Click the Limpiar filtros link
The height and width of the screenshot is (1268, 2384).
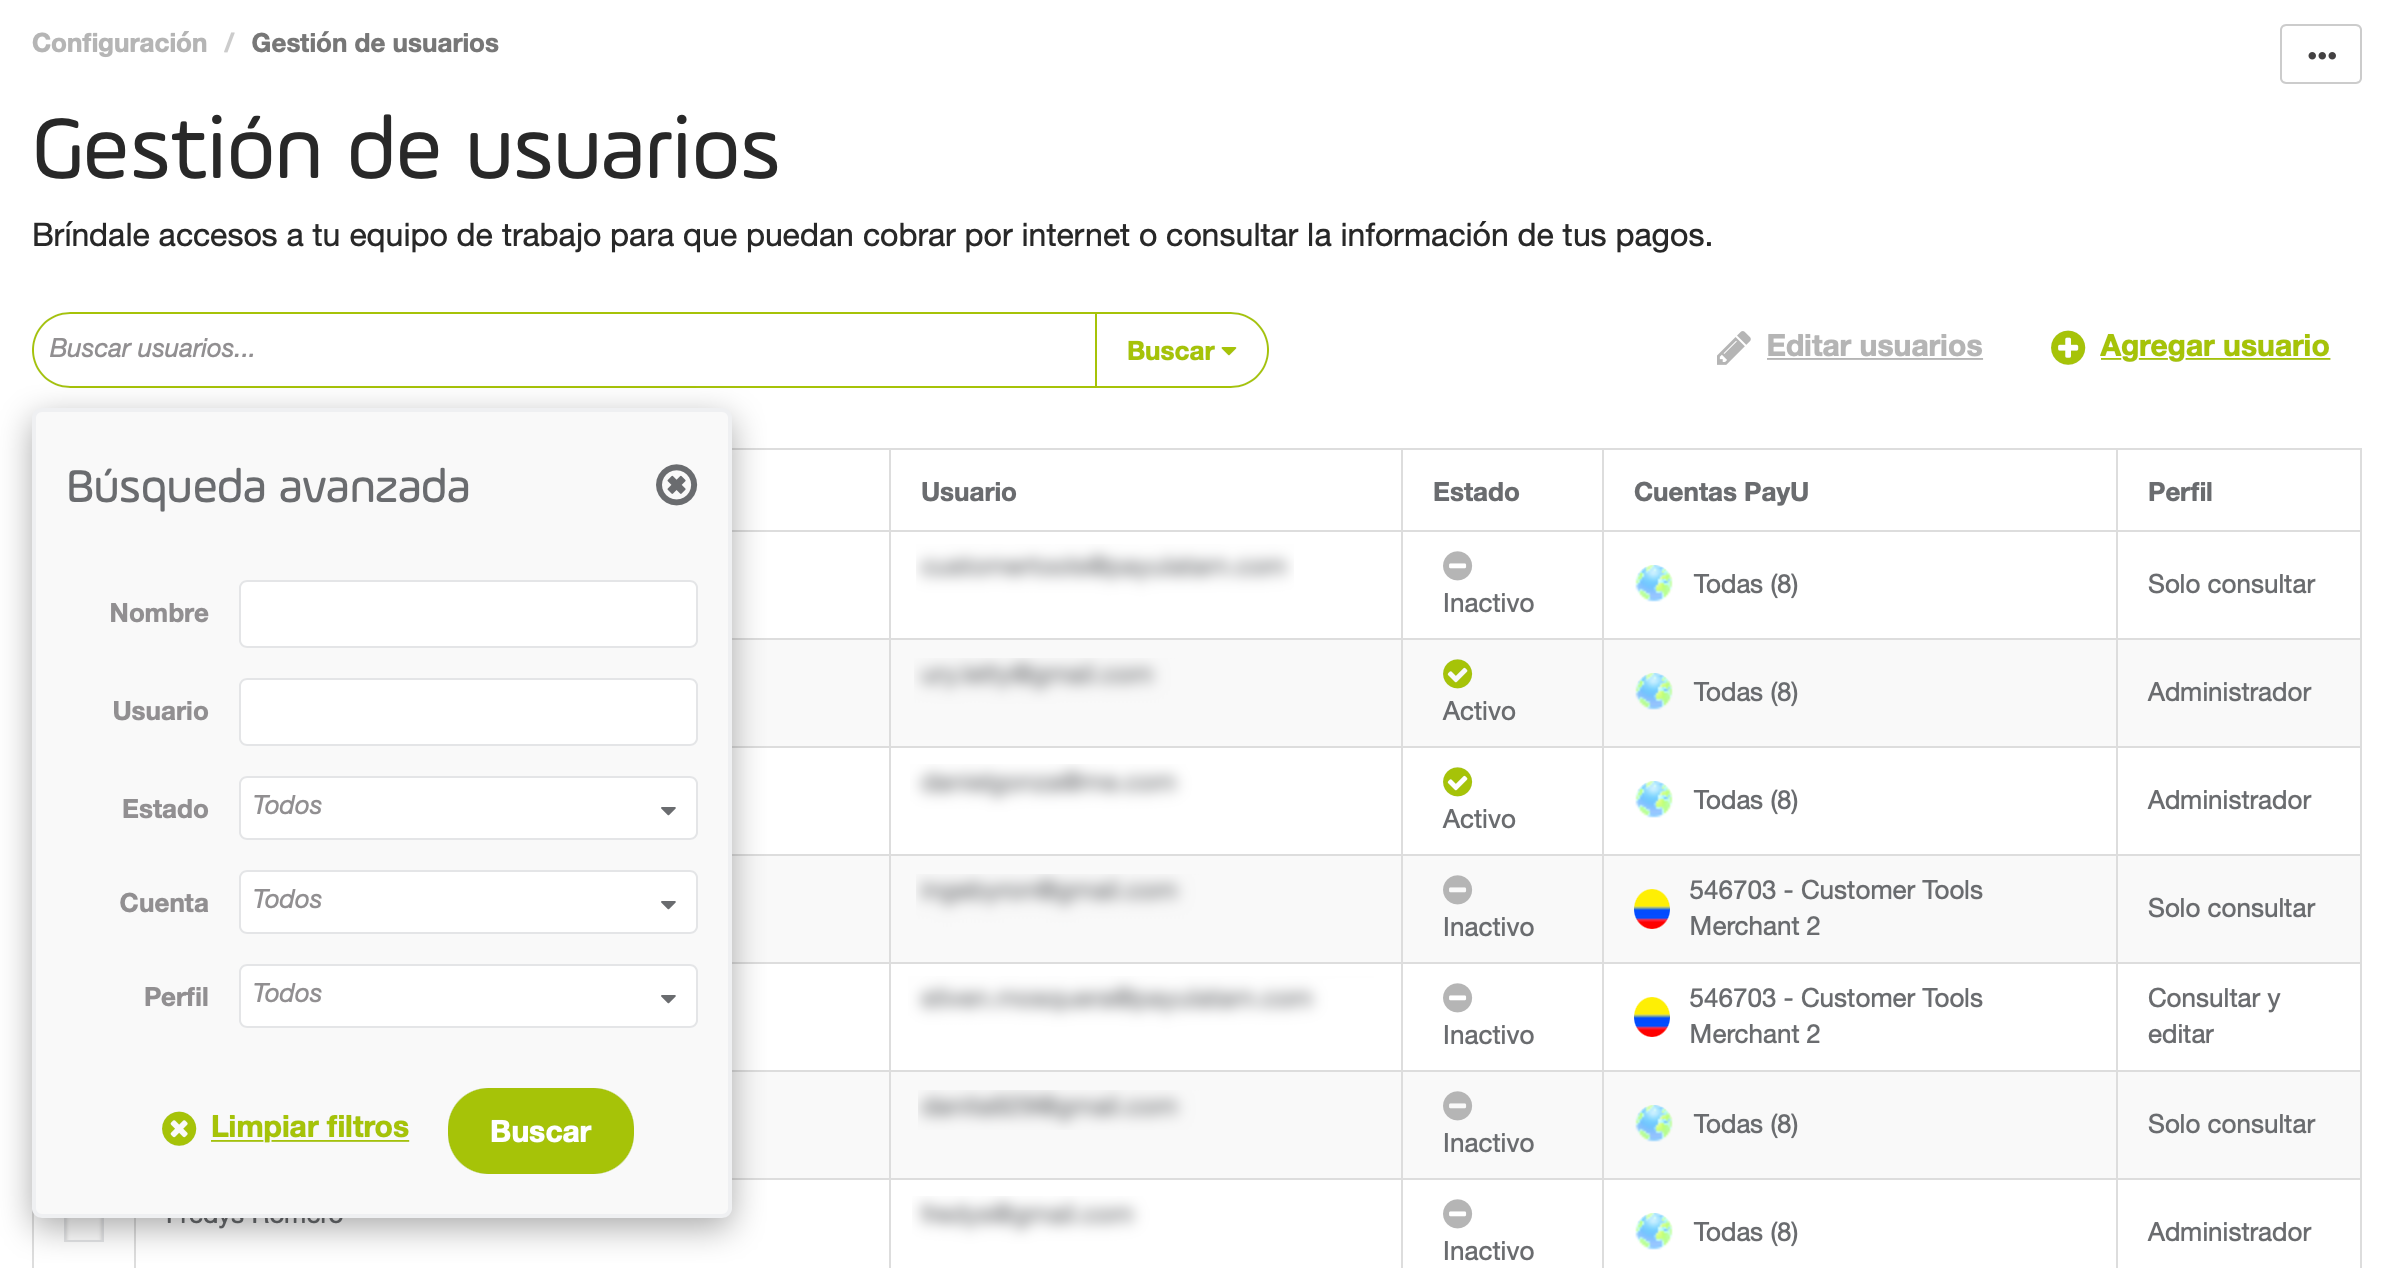point(310,1127)
